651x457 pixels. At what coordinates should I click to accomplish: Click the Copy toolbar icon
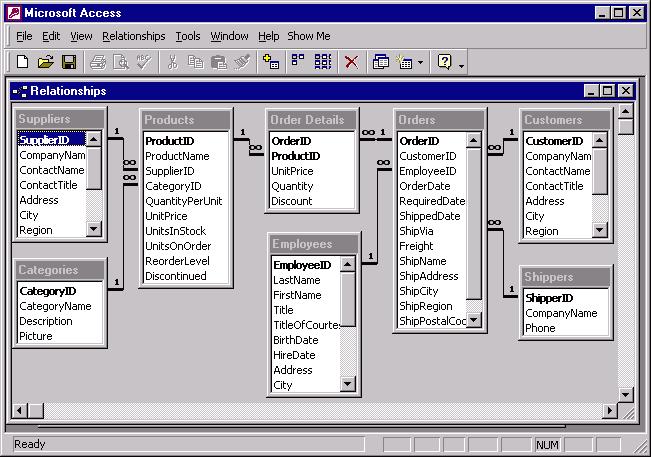pyautogui.click(x=195, y=62)
